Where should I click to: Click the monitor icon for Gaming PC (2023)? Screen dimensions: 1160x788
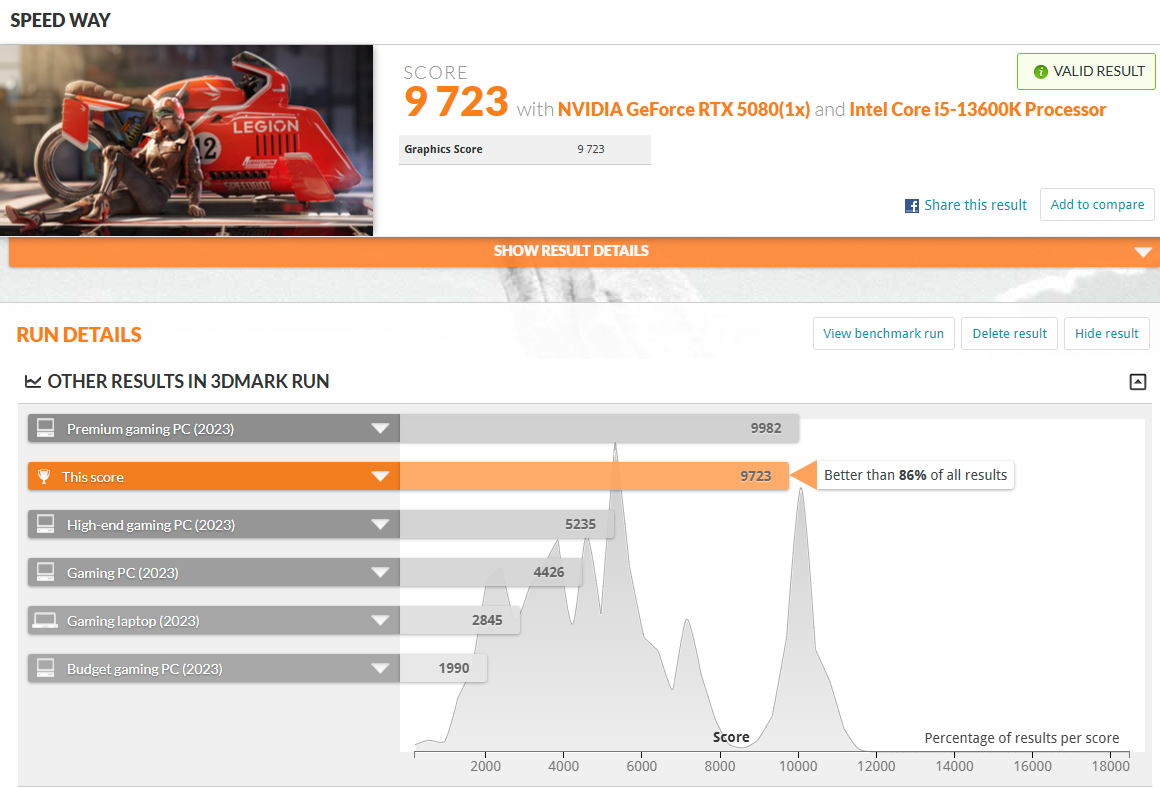click(46, 572)
